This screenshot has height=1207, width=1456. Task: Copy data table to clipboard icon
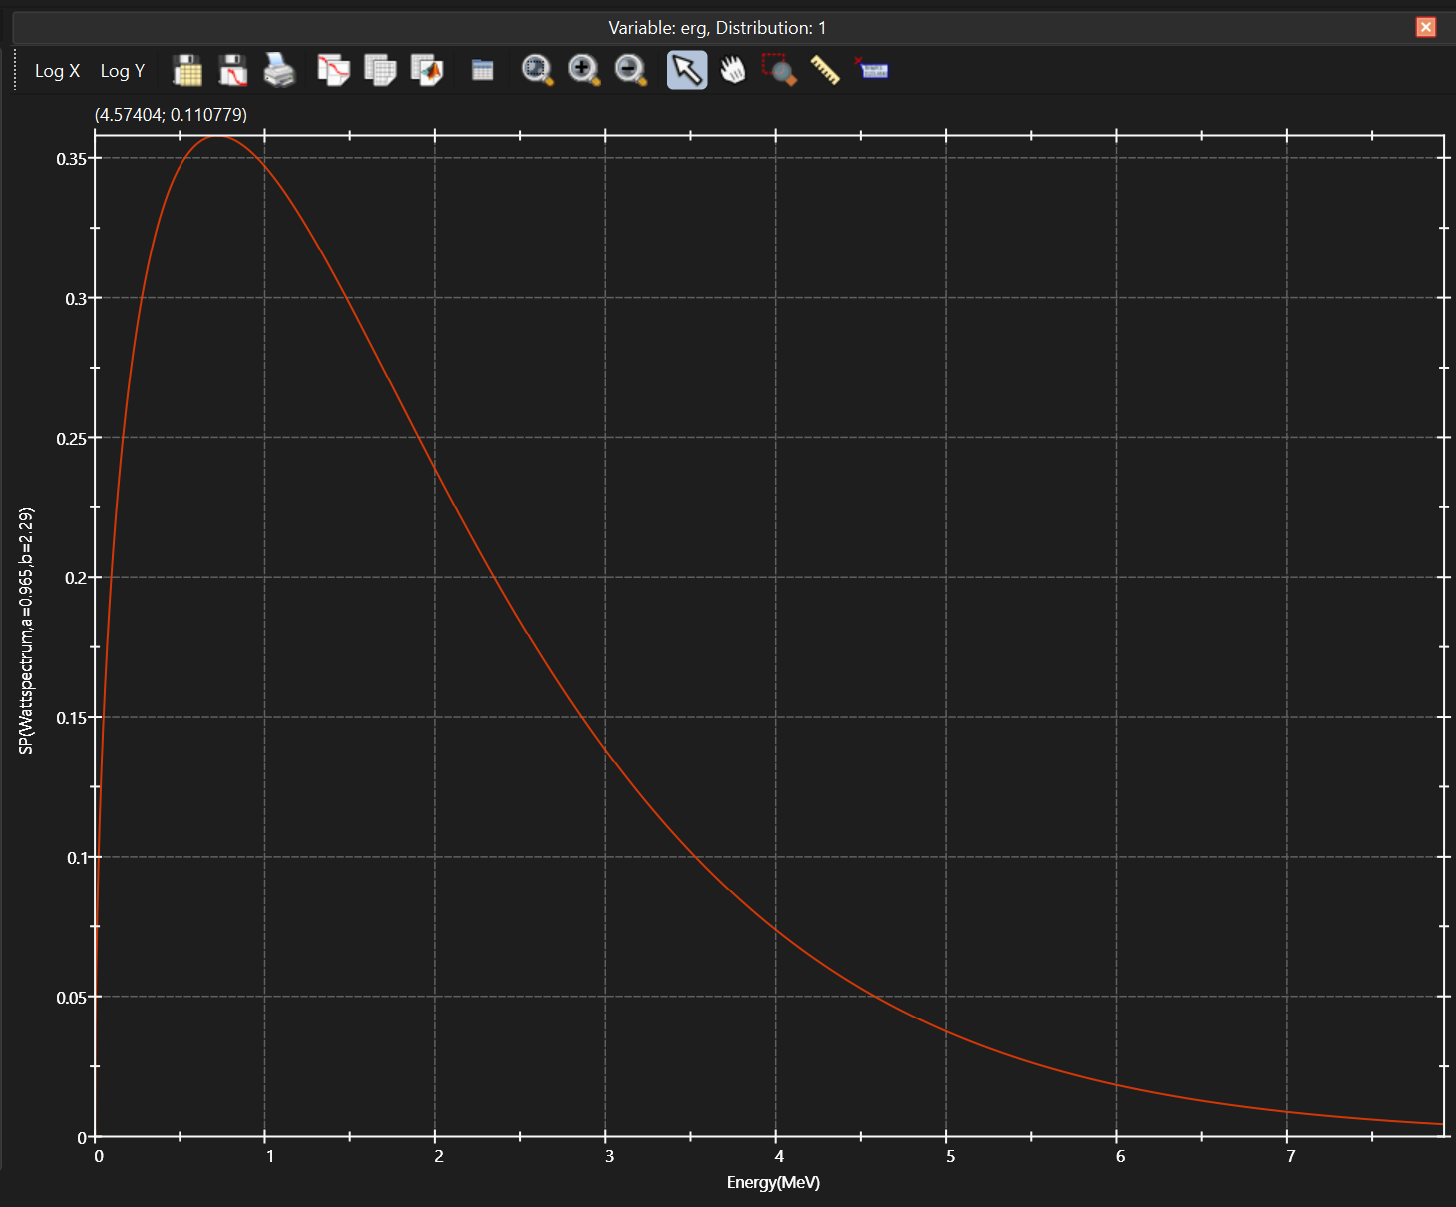coord(380,71)
